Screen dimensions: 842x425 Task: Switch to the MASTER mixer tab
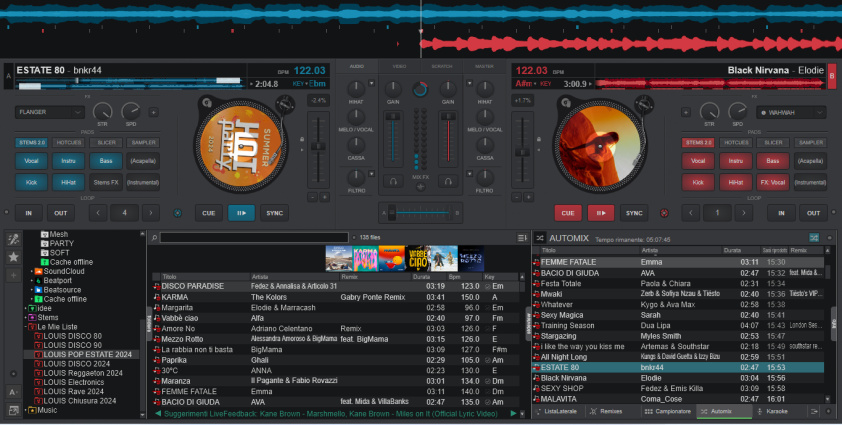(x=484, y=67)
